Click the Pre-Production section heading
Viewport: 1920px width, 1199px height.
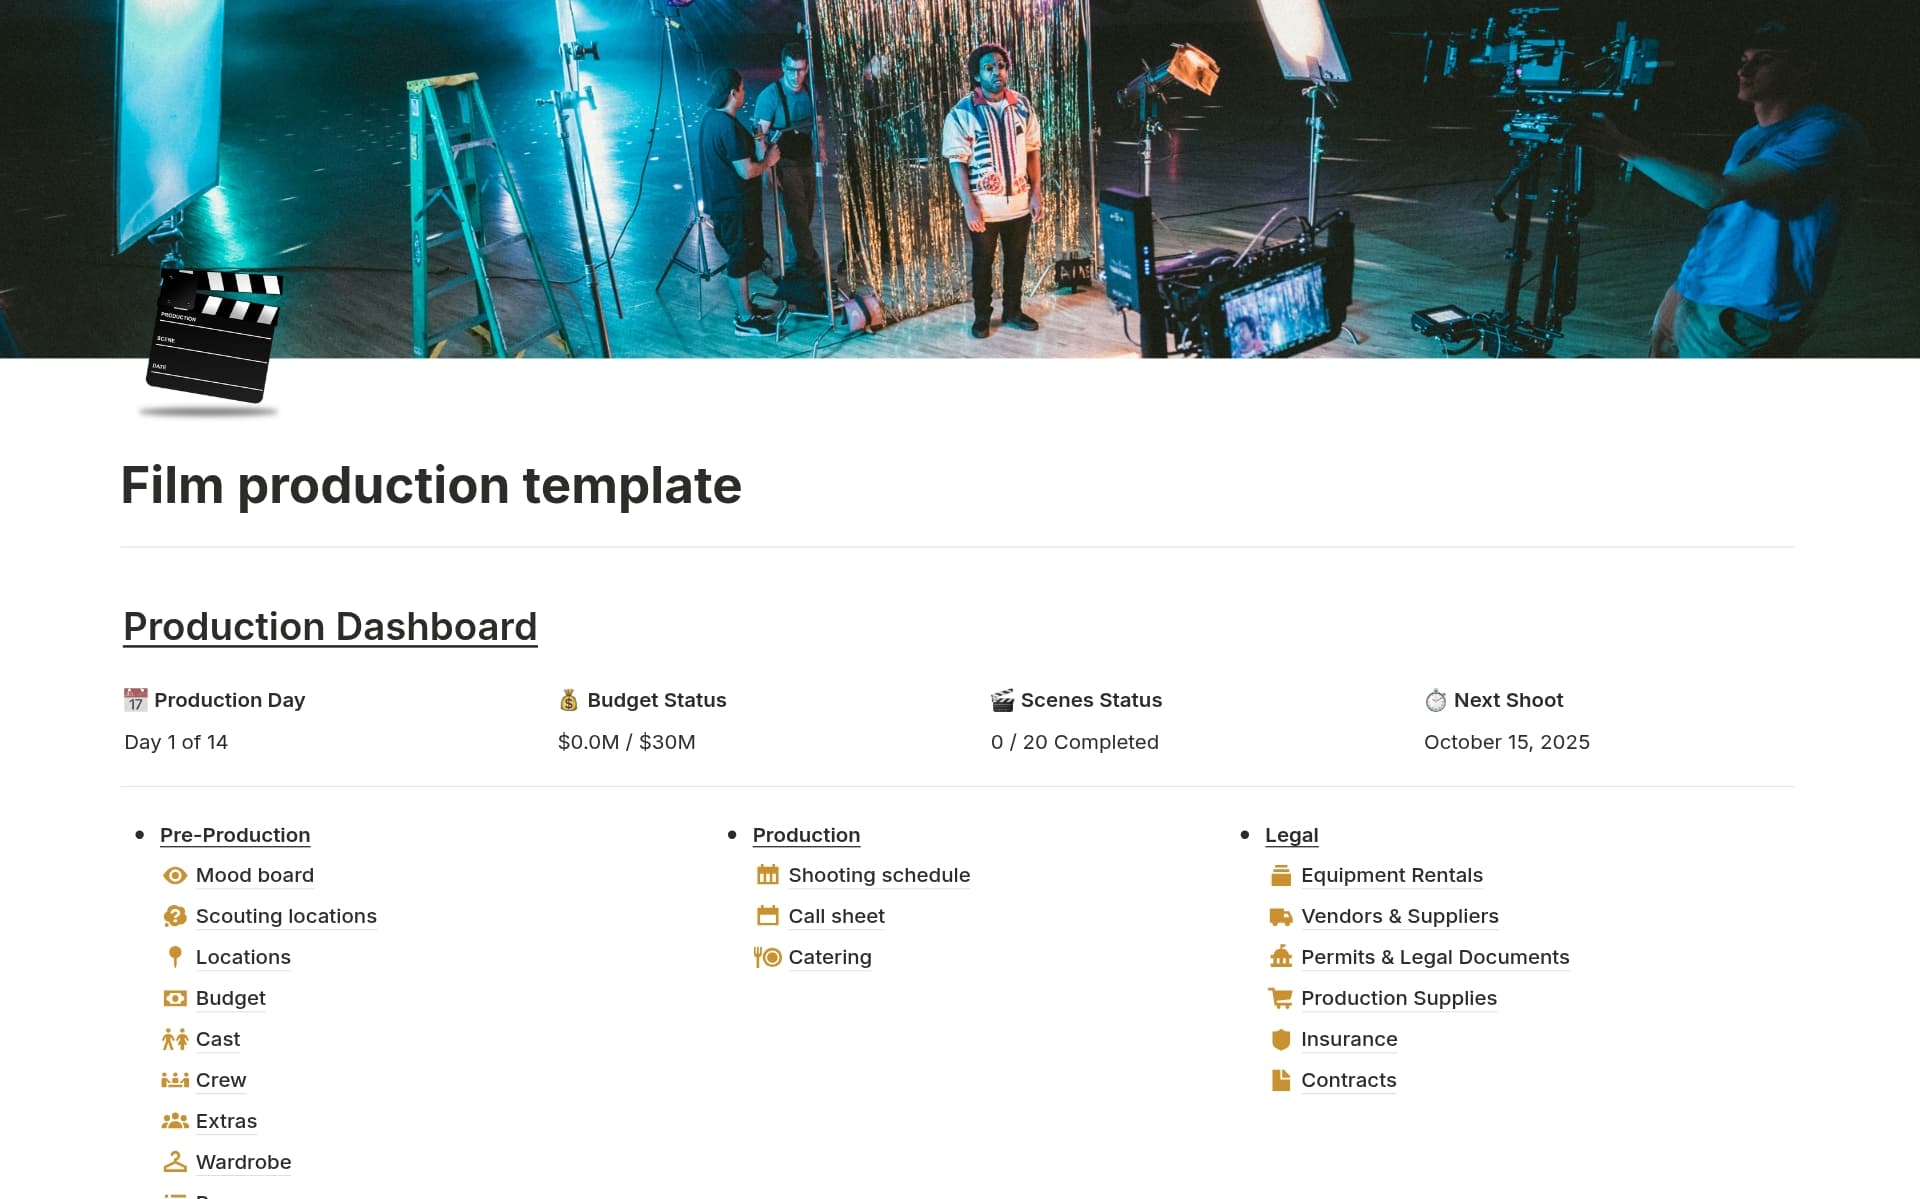click(235, 835)
